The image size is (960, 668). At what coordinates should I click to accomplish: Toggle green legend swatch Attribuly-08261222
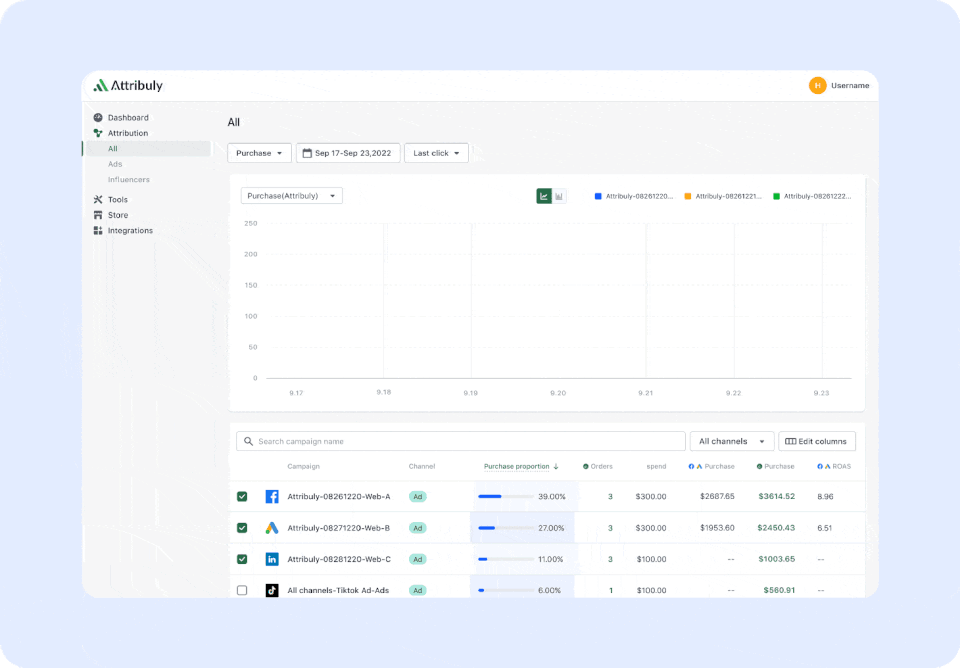(776, 197)
